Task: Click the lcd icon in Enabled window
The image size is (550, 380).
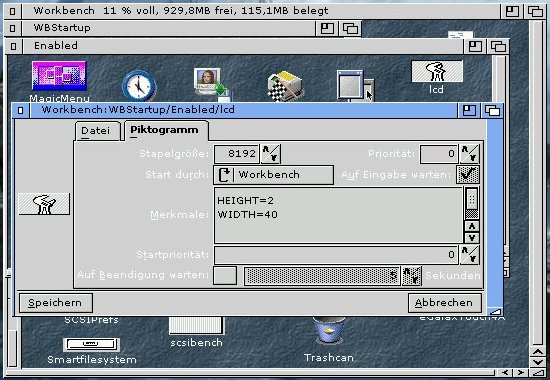Action: click(437, 71)
